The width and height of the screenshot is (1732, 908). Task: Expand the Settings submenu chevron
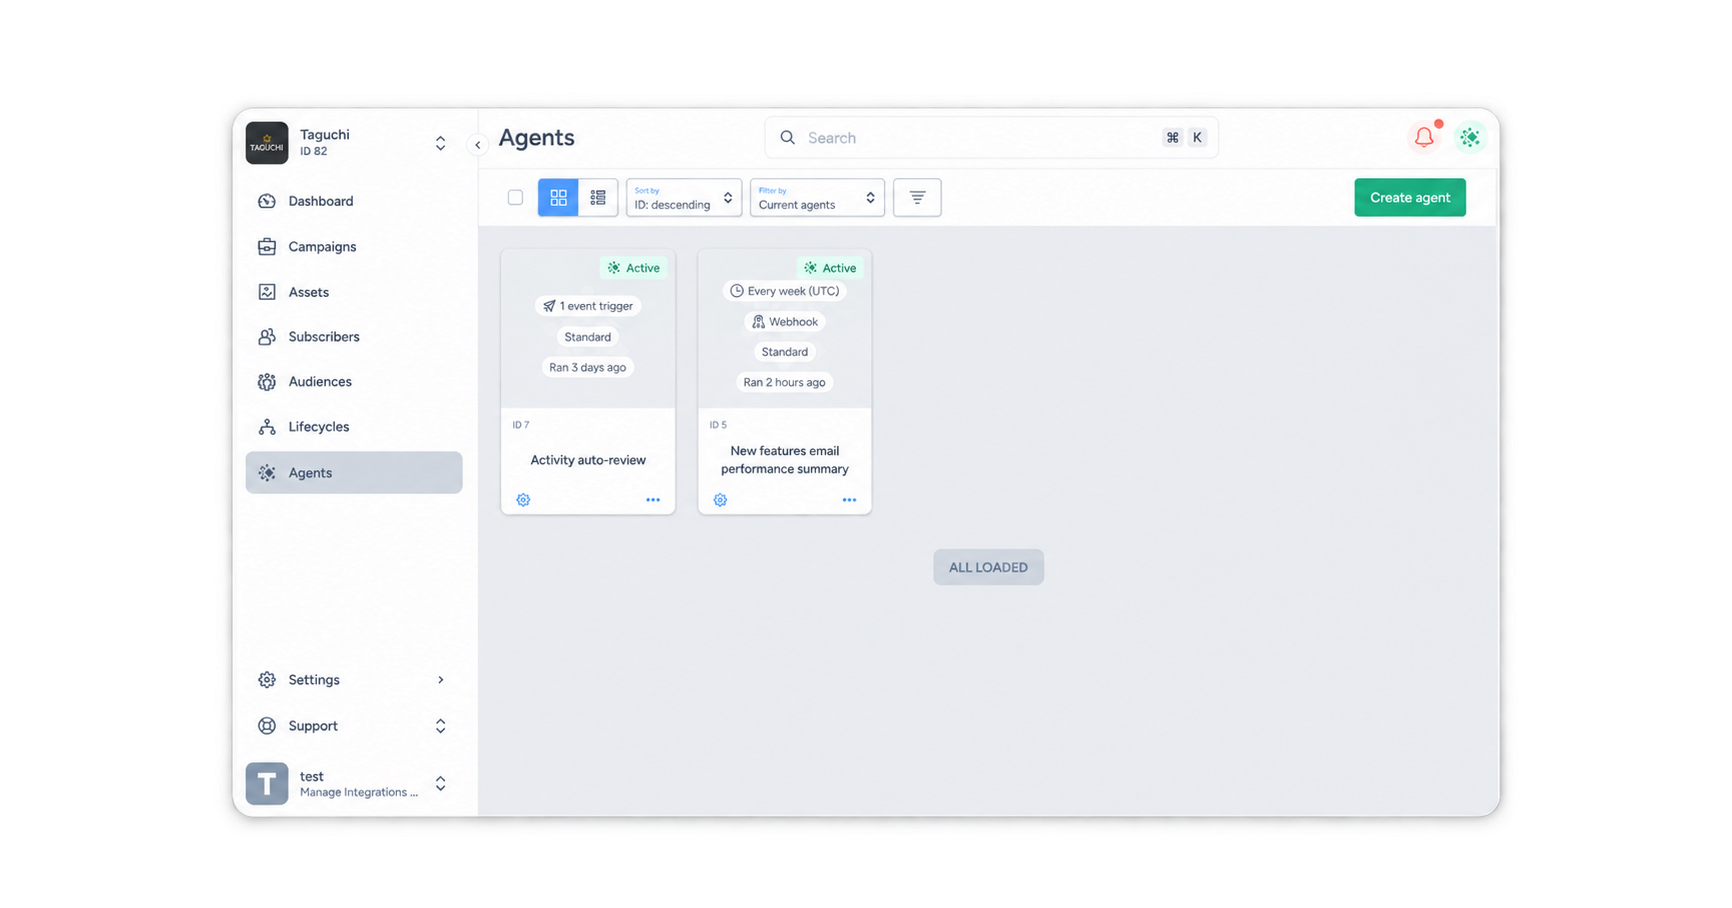coord(440,680)
